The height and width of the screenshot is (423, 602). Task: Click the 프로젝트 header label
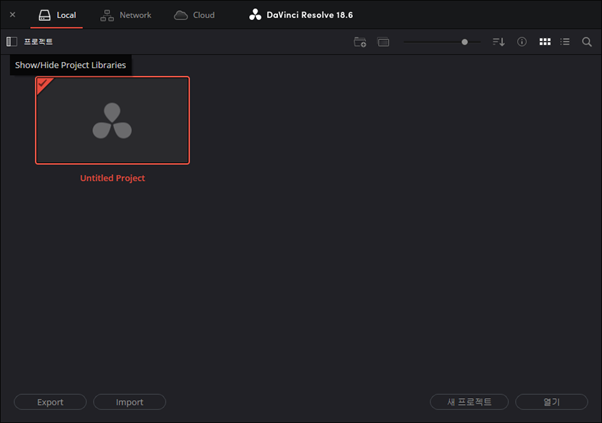point(38,41)
